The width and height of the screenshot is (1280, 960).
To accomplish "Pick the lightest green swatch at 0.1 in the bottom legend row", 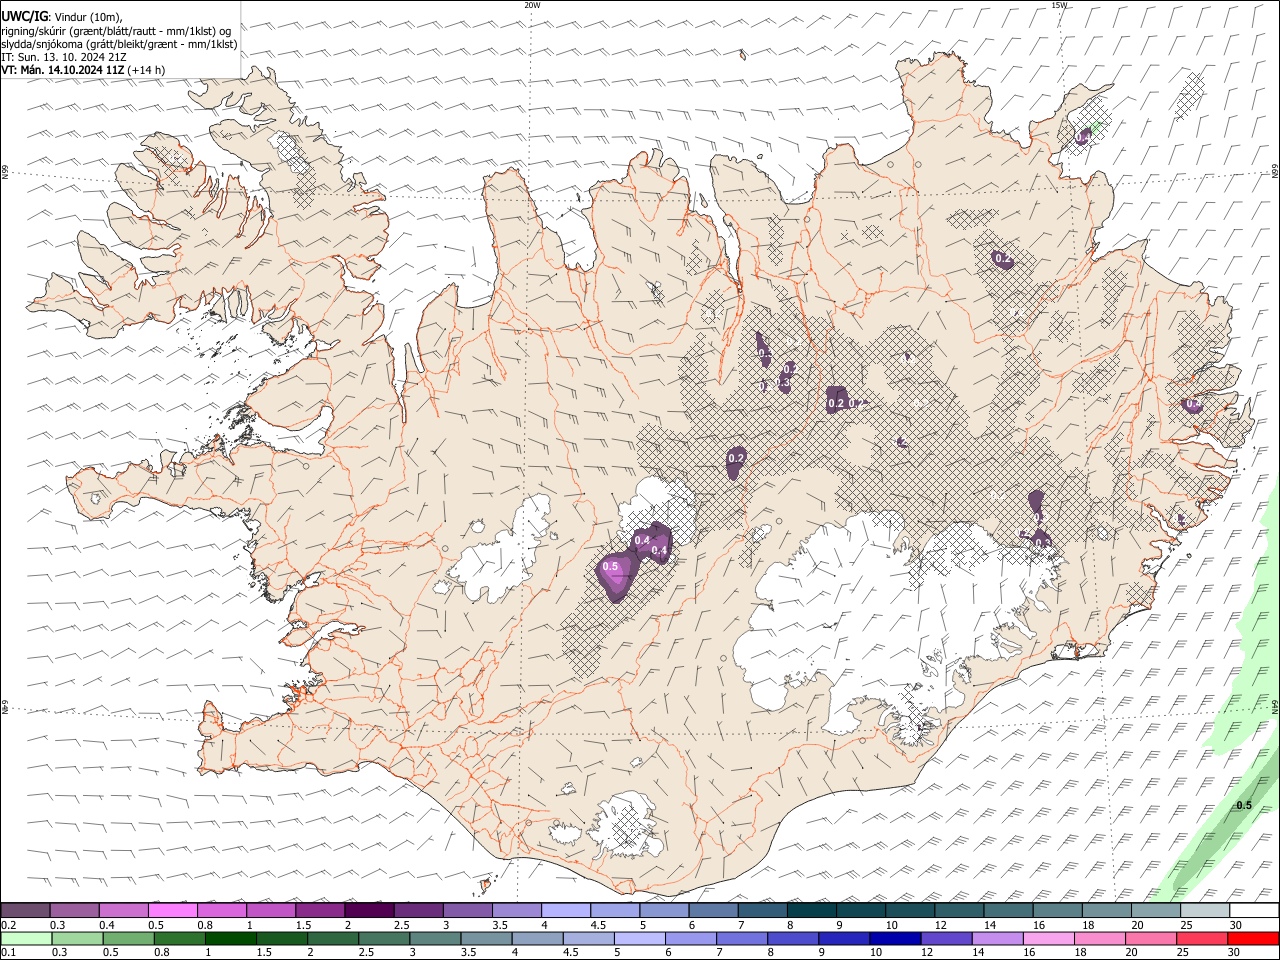I will point(25,938).
